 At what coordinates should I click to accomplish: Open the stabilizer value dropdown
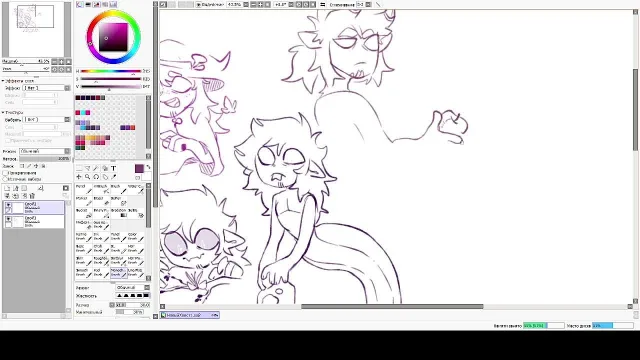click(x=364, y=4)
